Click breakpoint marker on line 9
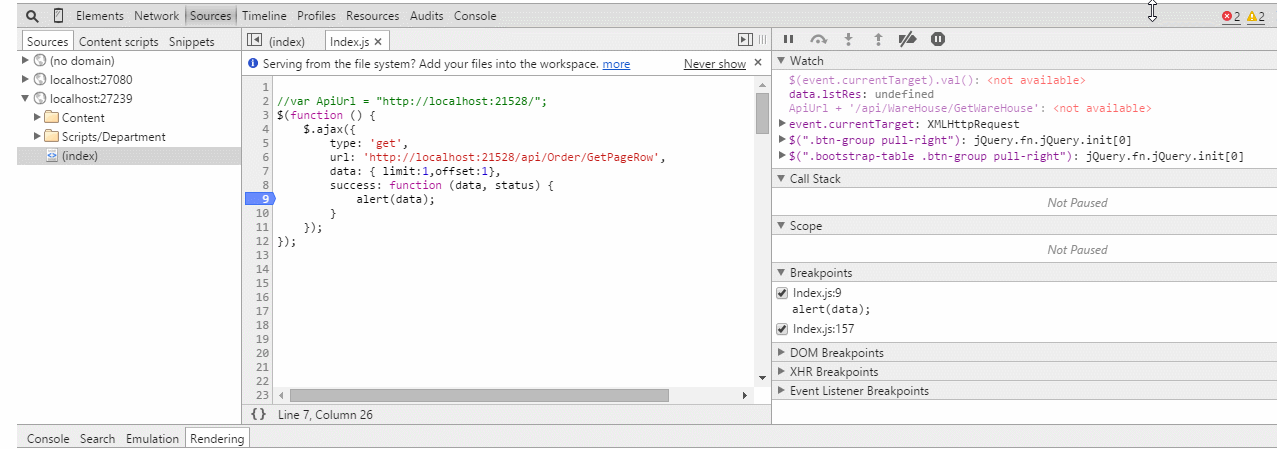The height and width of the screenshot is (449, 1277). click(259, 199)
